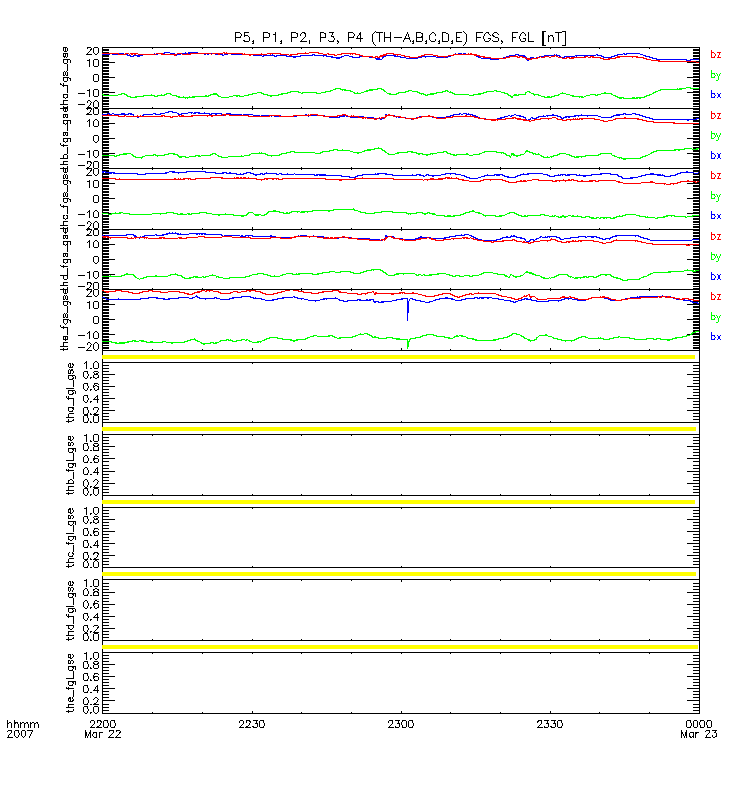
Task: Click the "thd_fgl_gse" y-axis label
Action: pyautogui.click(x=70, y=611)
